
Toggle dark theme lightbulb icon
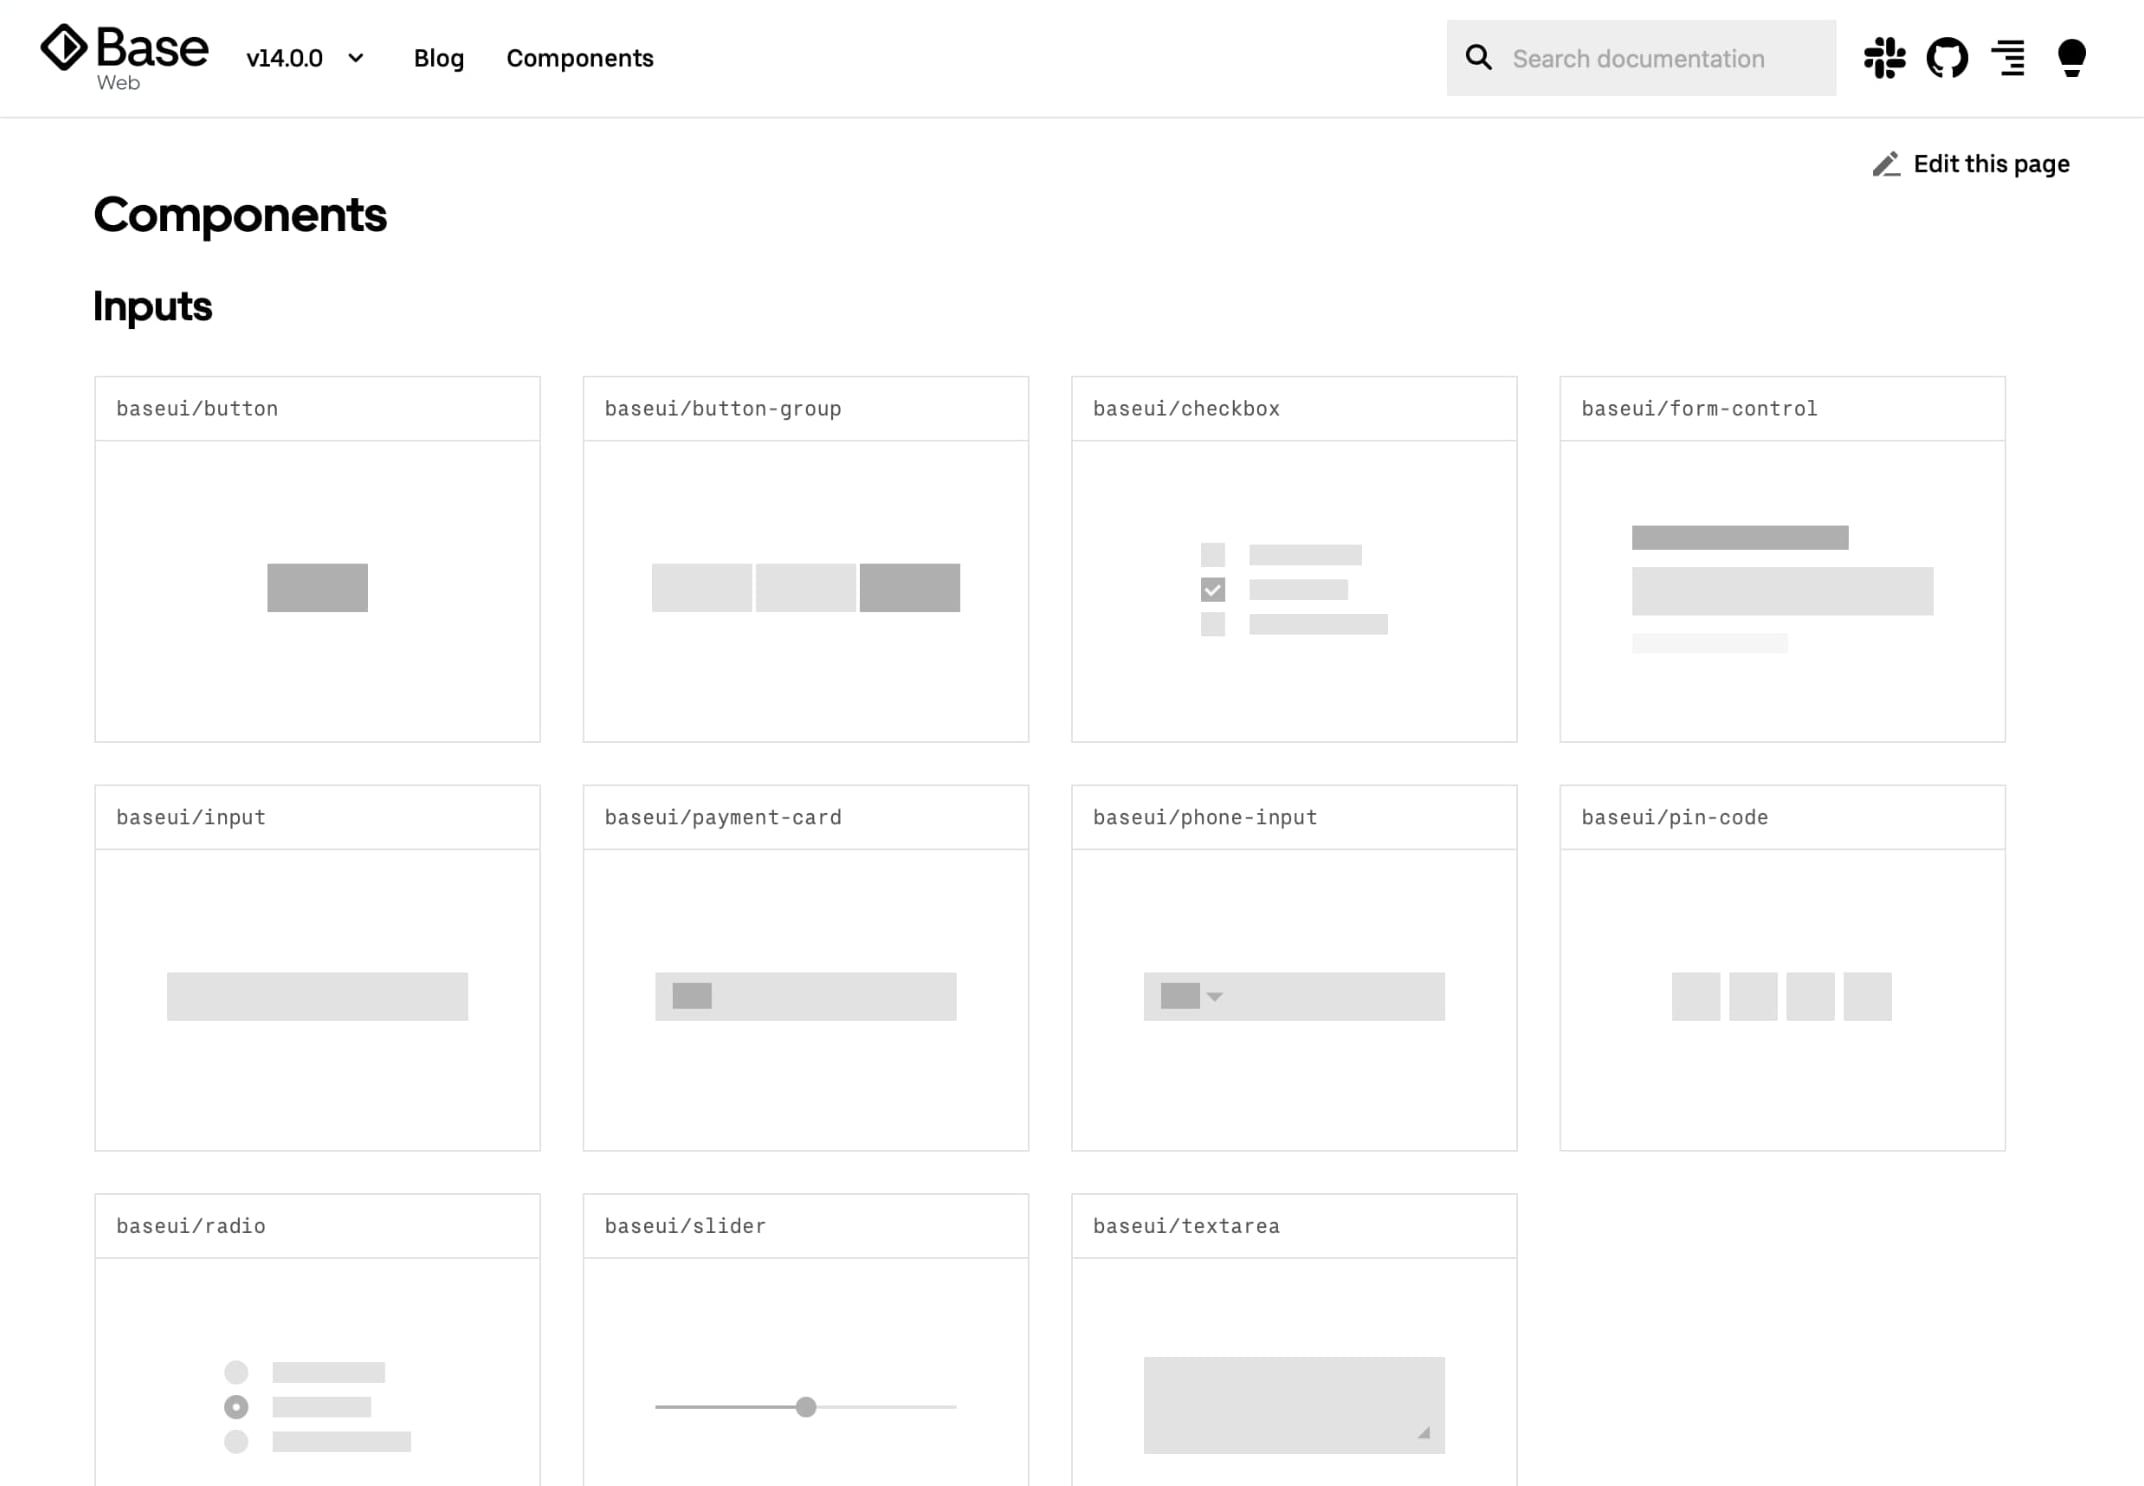2071,58
